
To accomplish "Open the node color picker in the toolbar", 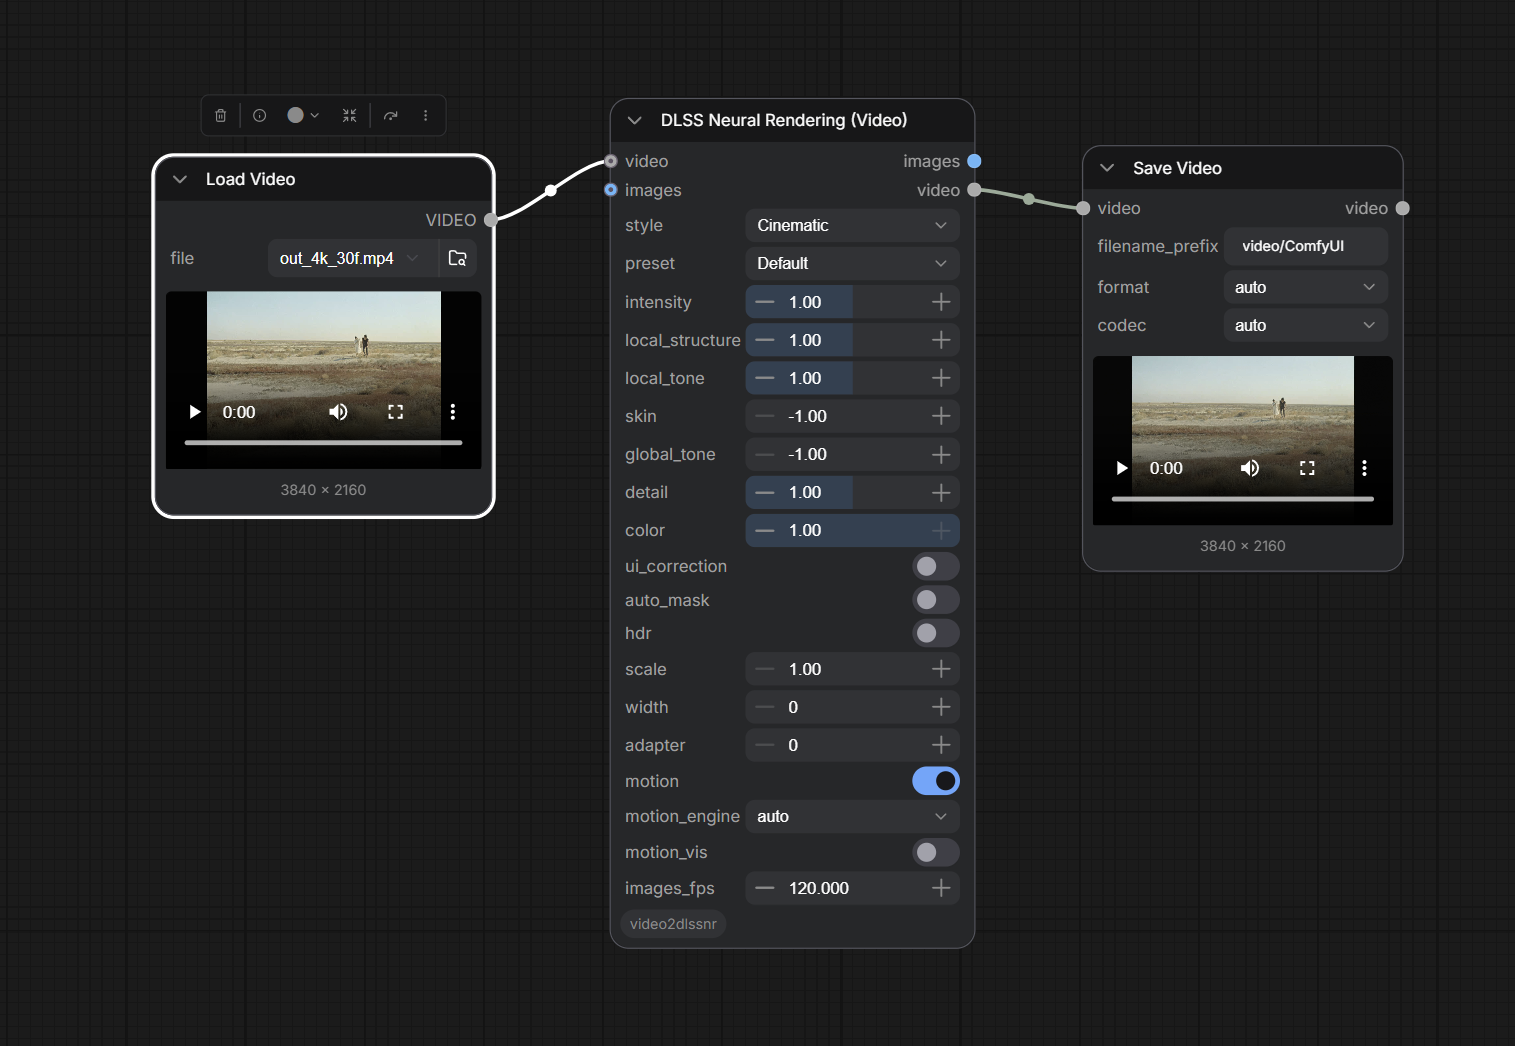I will pos(303,116).
